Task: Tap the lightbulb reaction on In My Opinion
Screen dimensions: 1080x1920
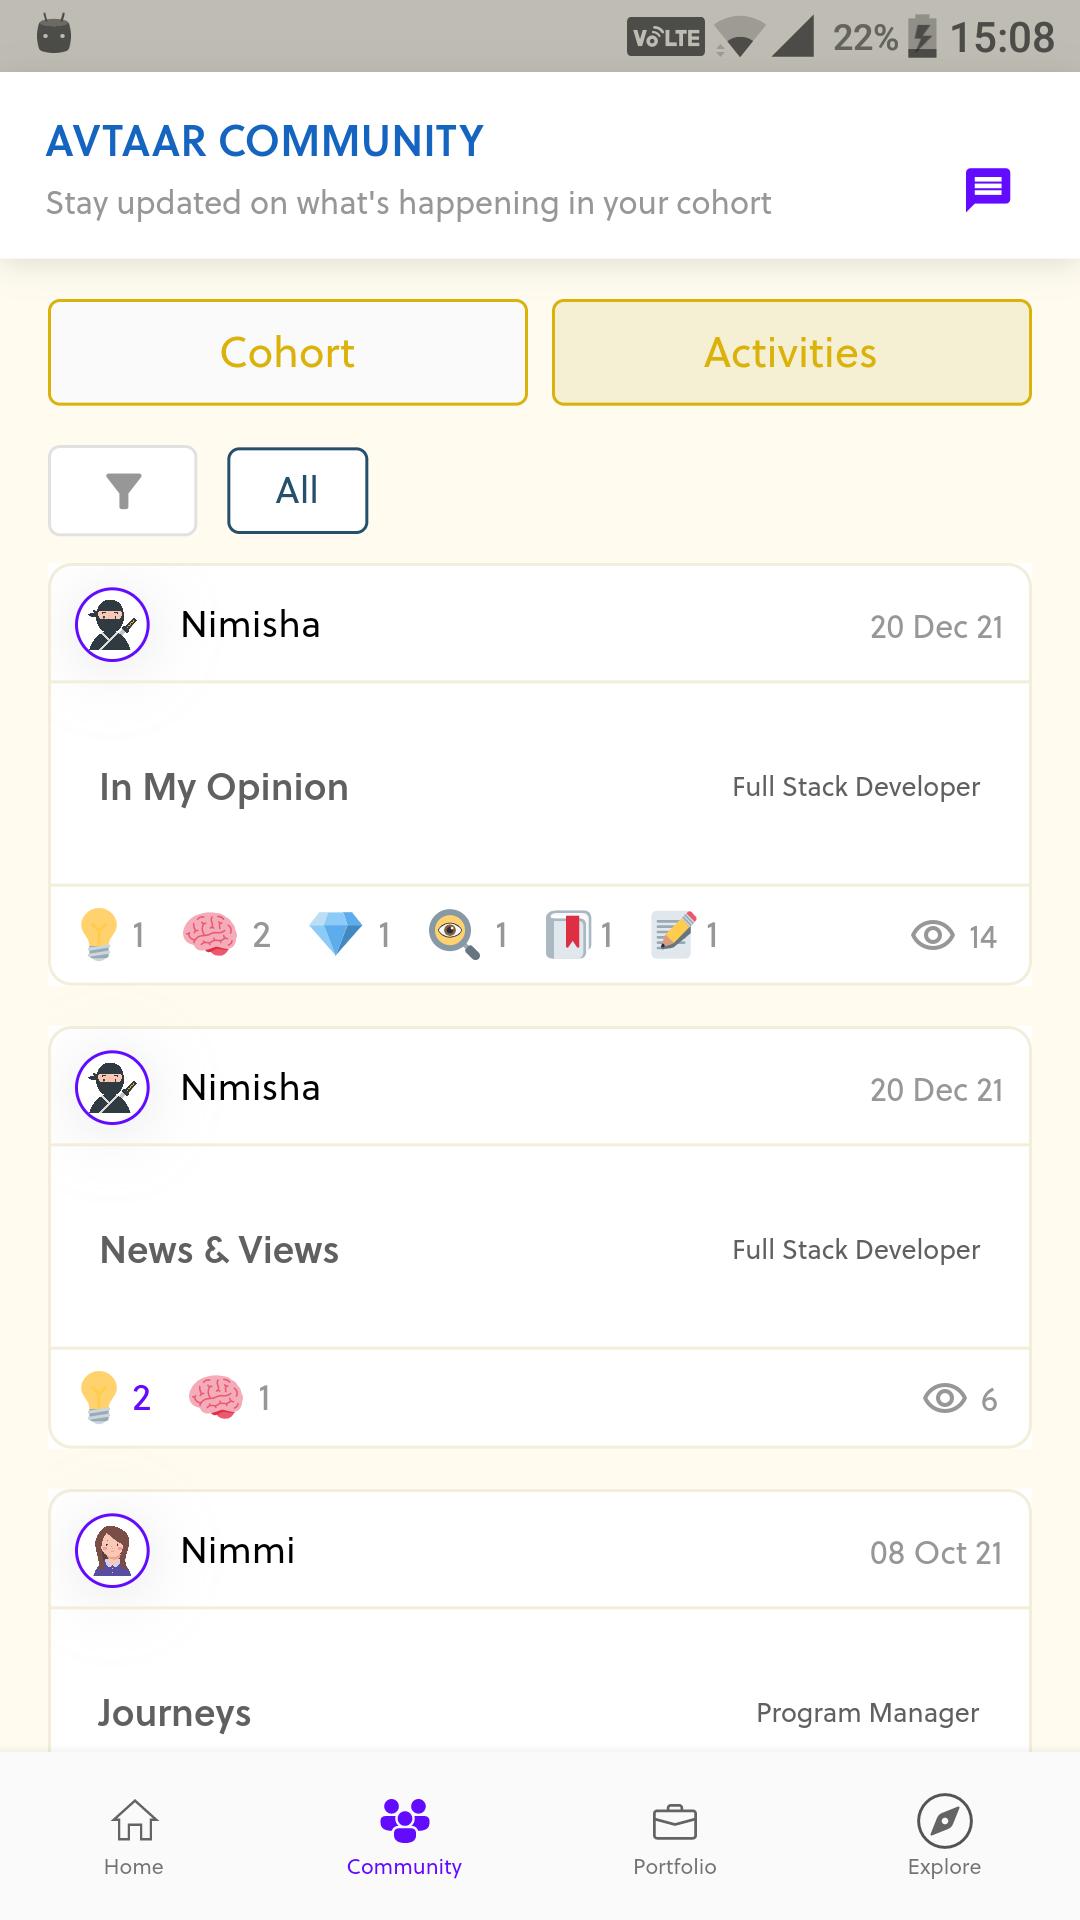Action: [98, 934]
